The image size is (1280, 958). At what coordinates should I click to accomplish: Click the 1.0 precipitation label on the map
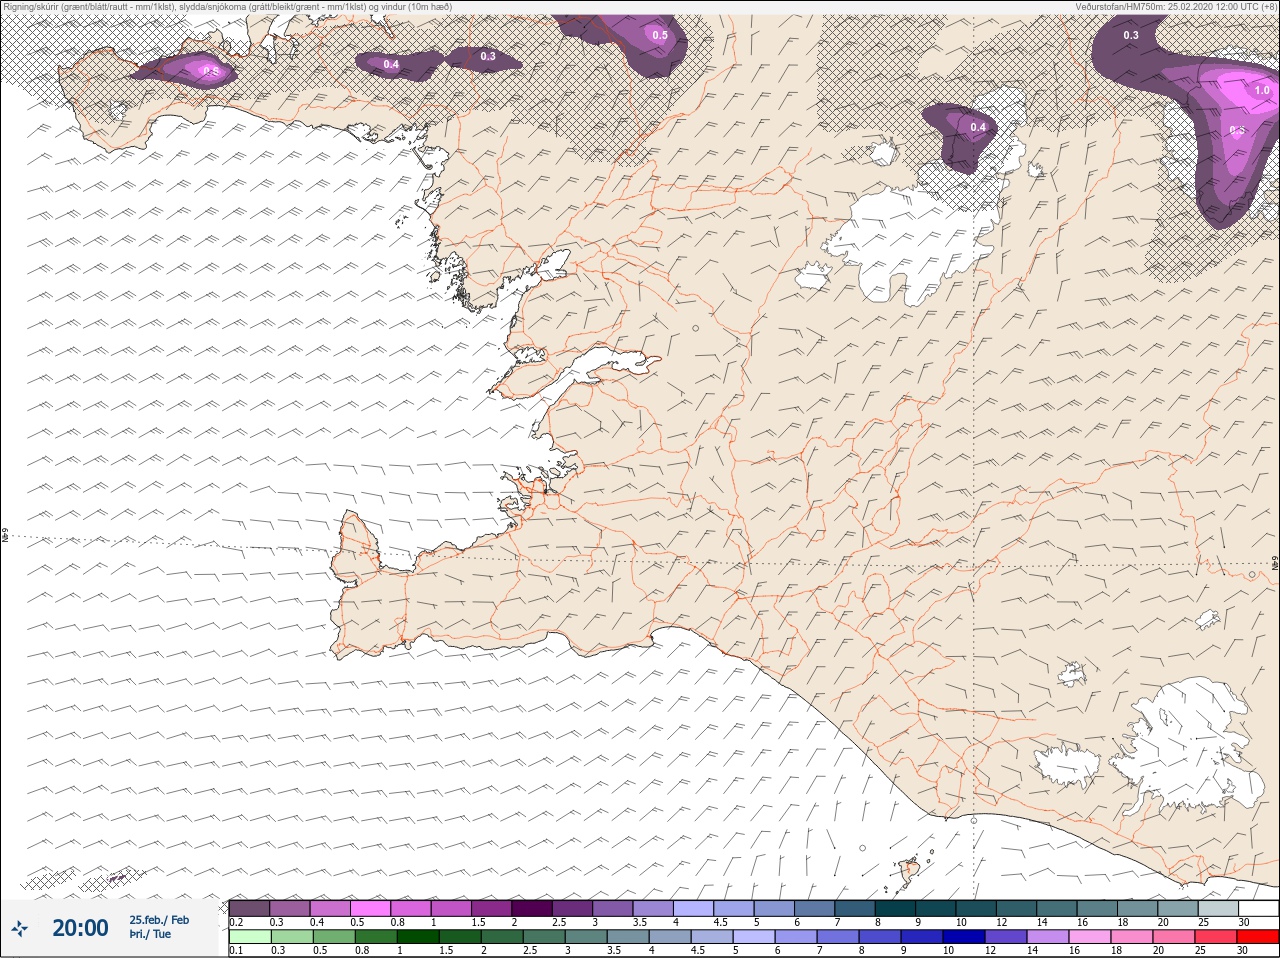[1262, 90]
